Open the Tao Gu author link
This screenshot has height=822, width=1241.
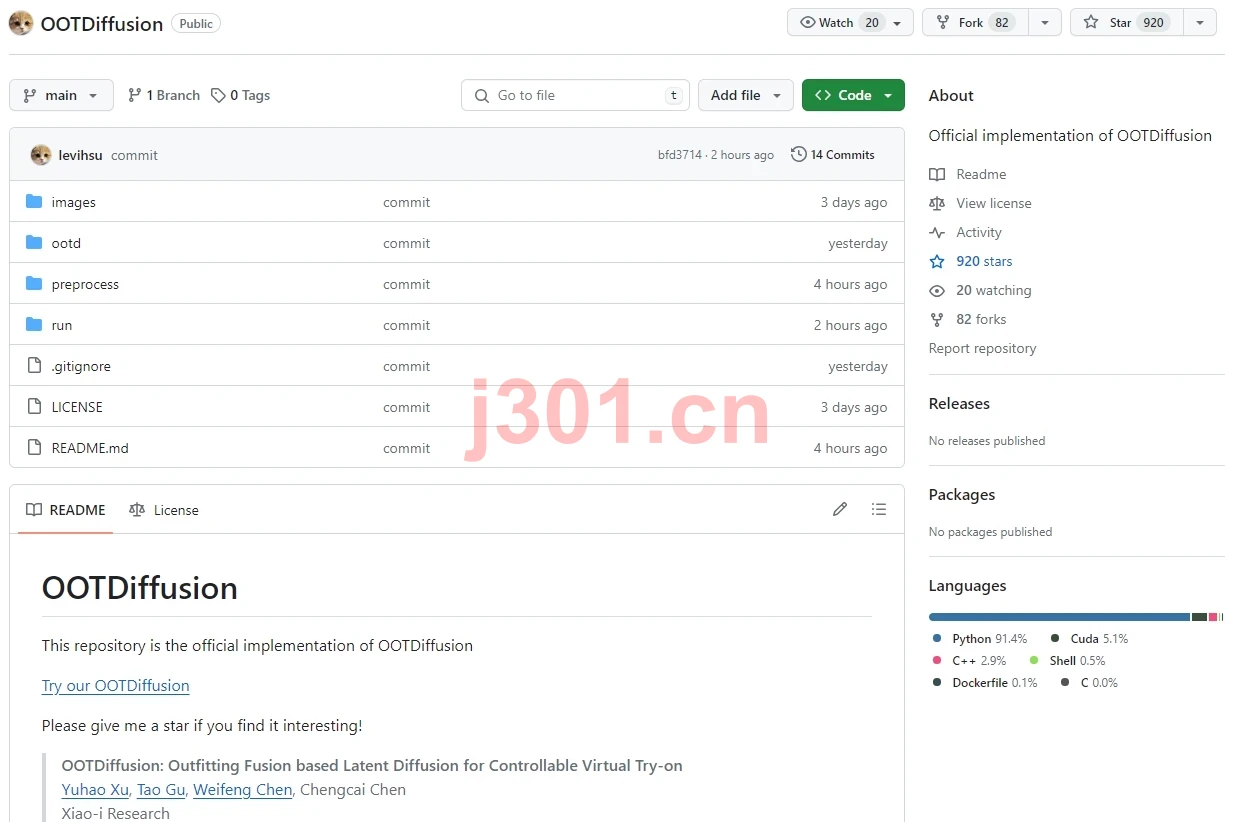tap(161, 790)
